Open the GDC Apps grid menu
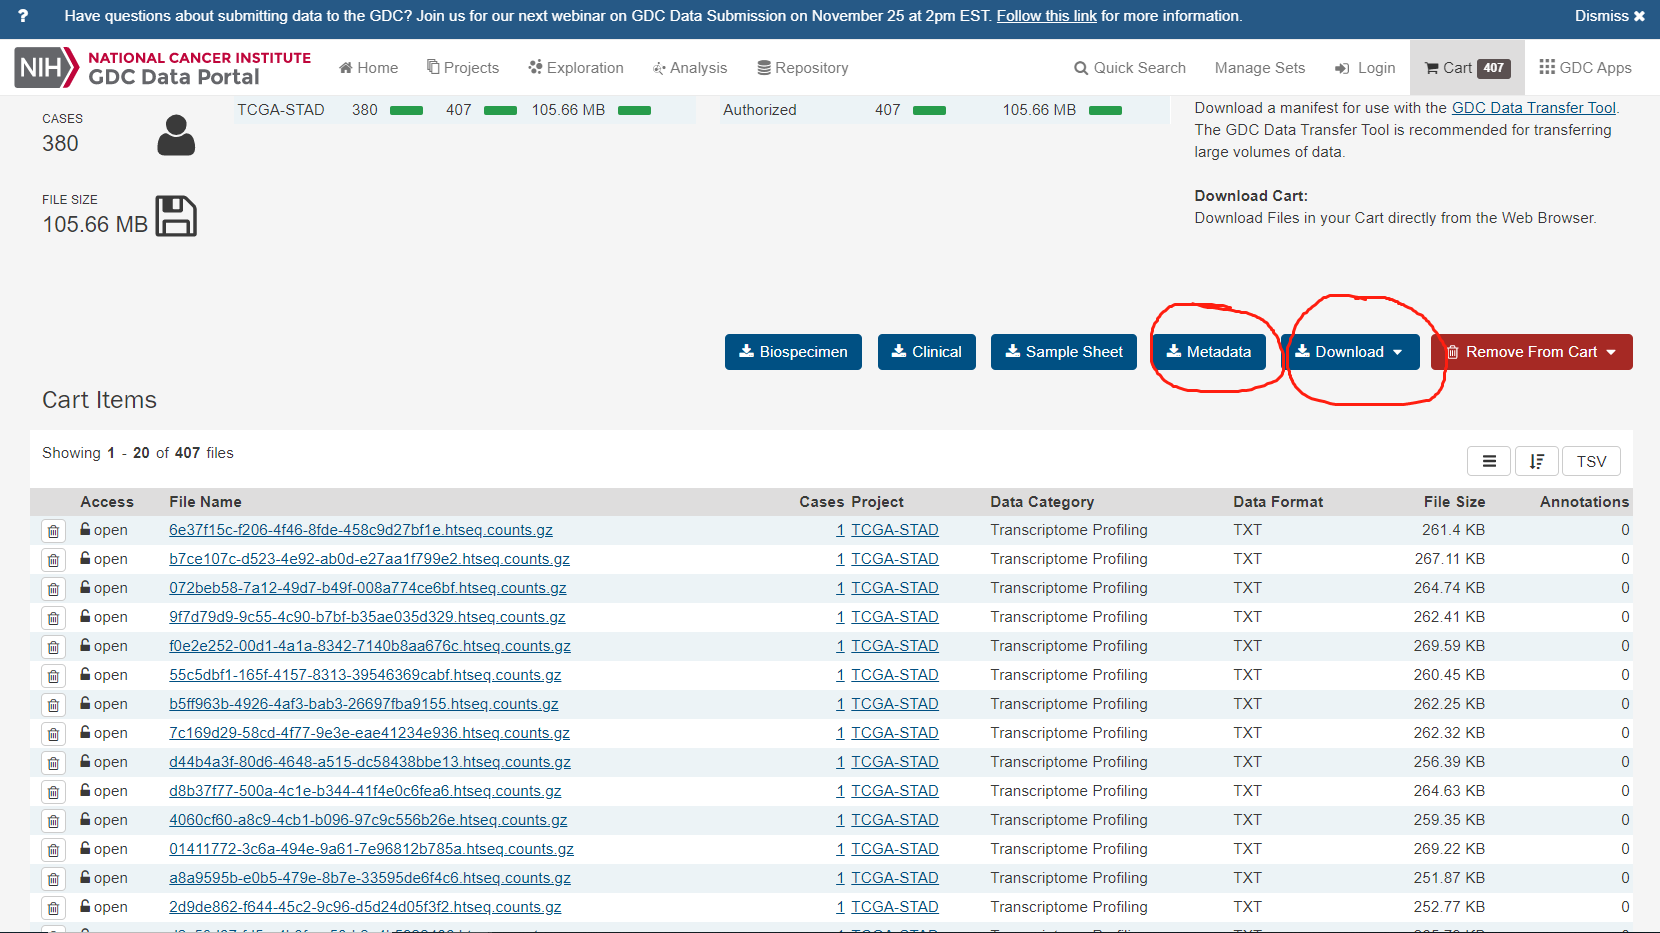 click(x=1585, y=68)
